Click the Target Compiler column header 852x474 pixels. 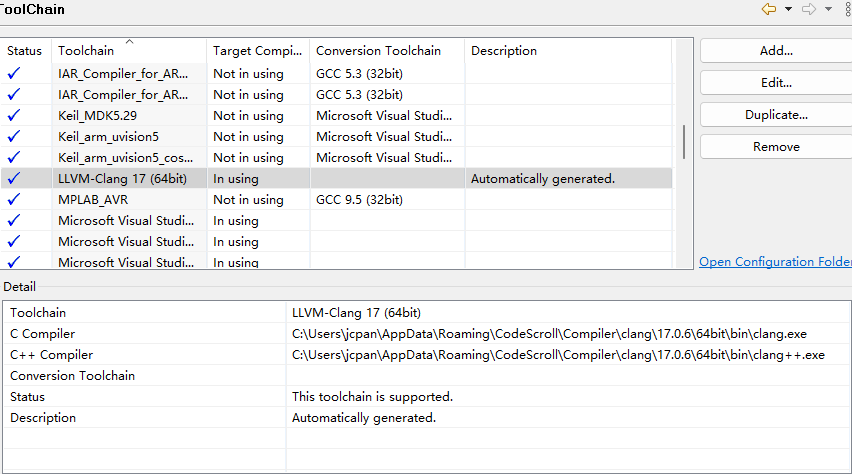(258, 51)
